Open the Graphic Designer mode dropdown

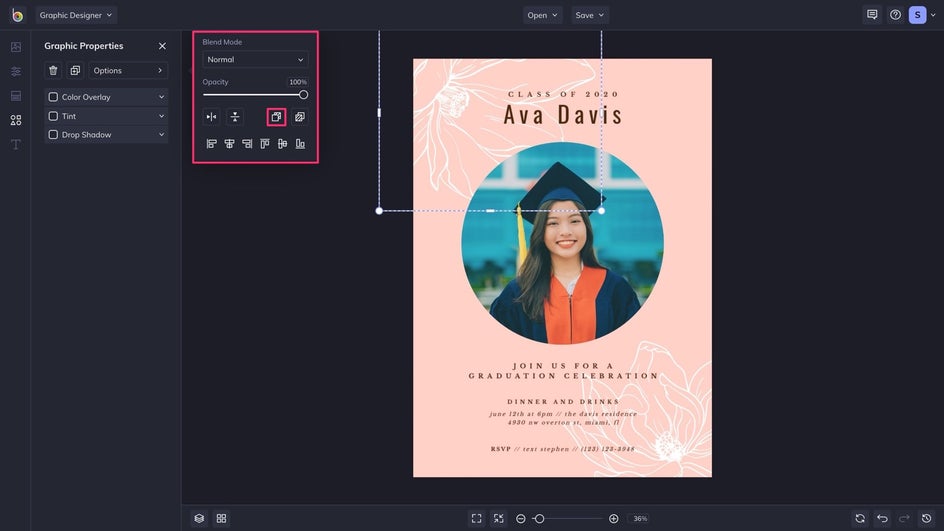coord(76,15)
